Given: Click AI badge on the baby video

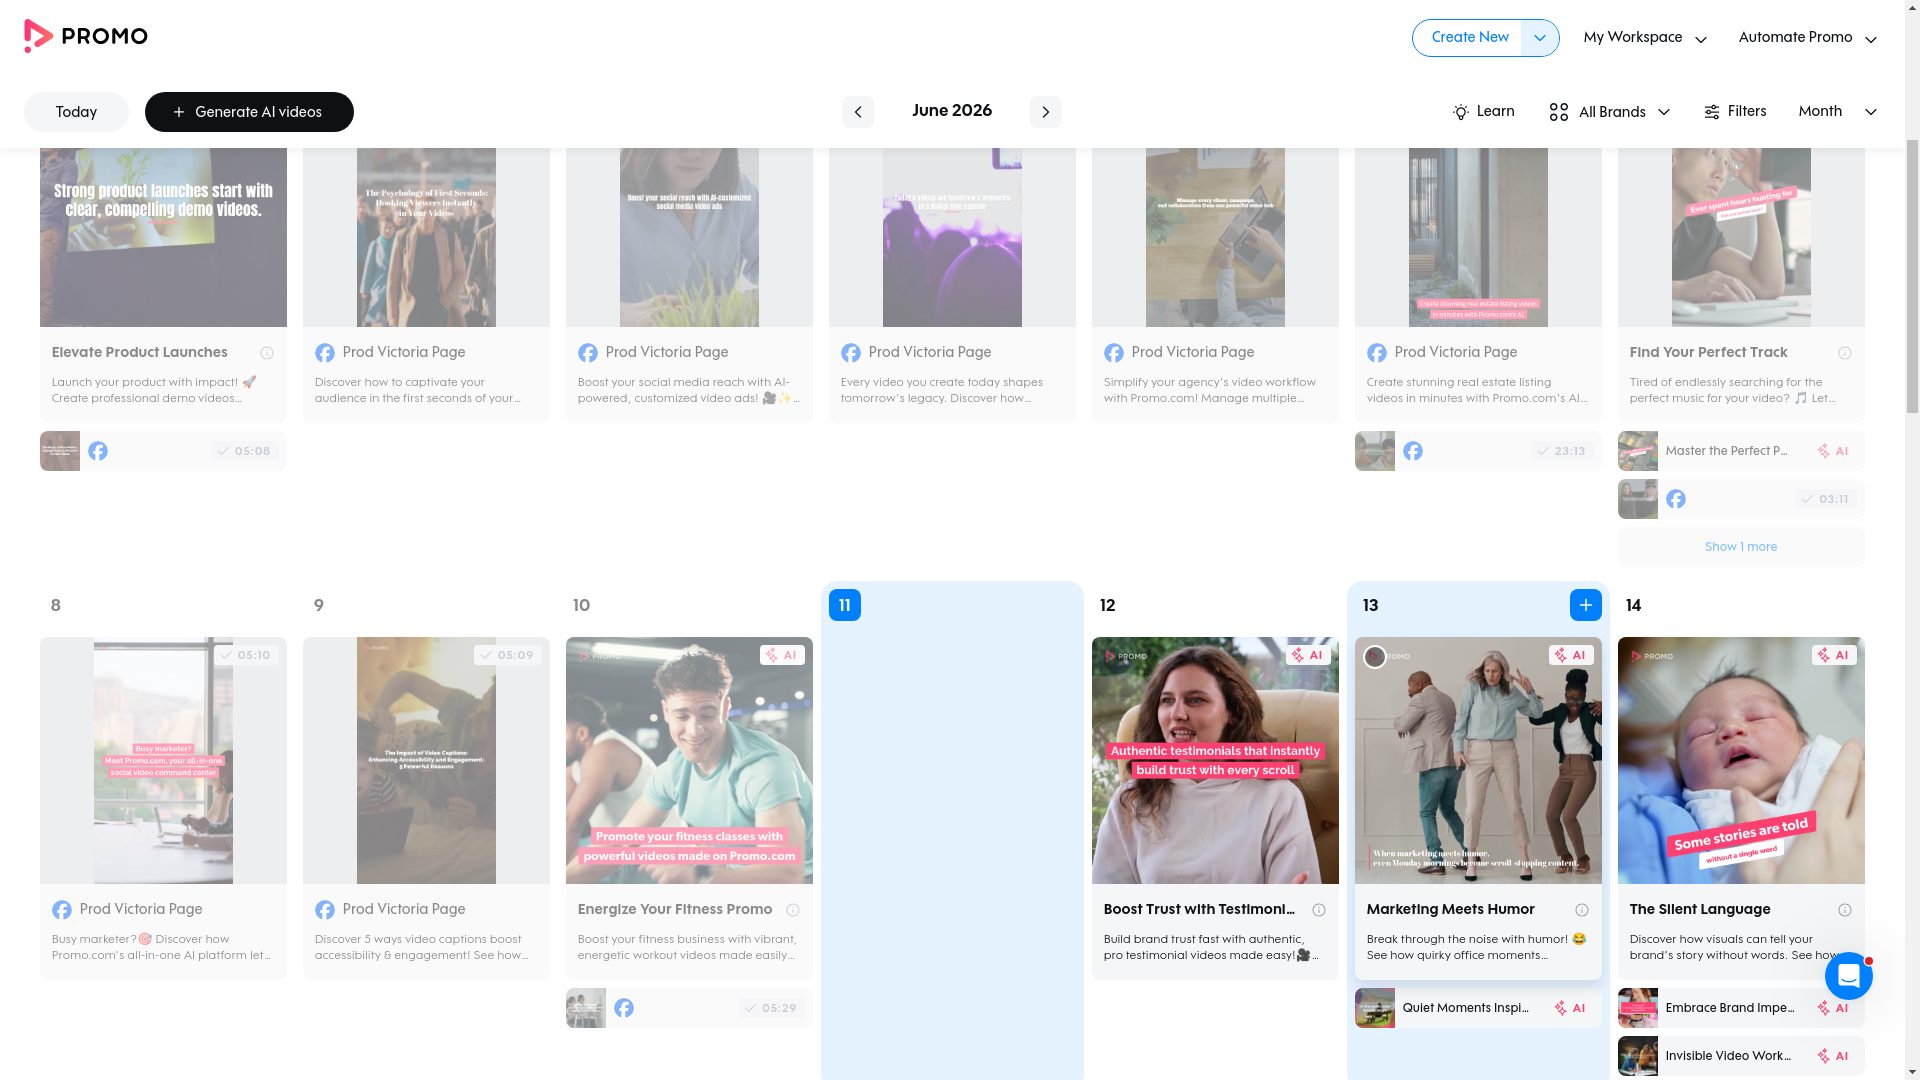Looking at the screenshot, I should 1834,655.
